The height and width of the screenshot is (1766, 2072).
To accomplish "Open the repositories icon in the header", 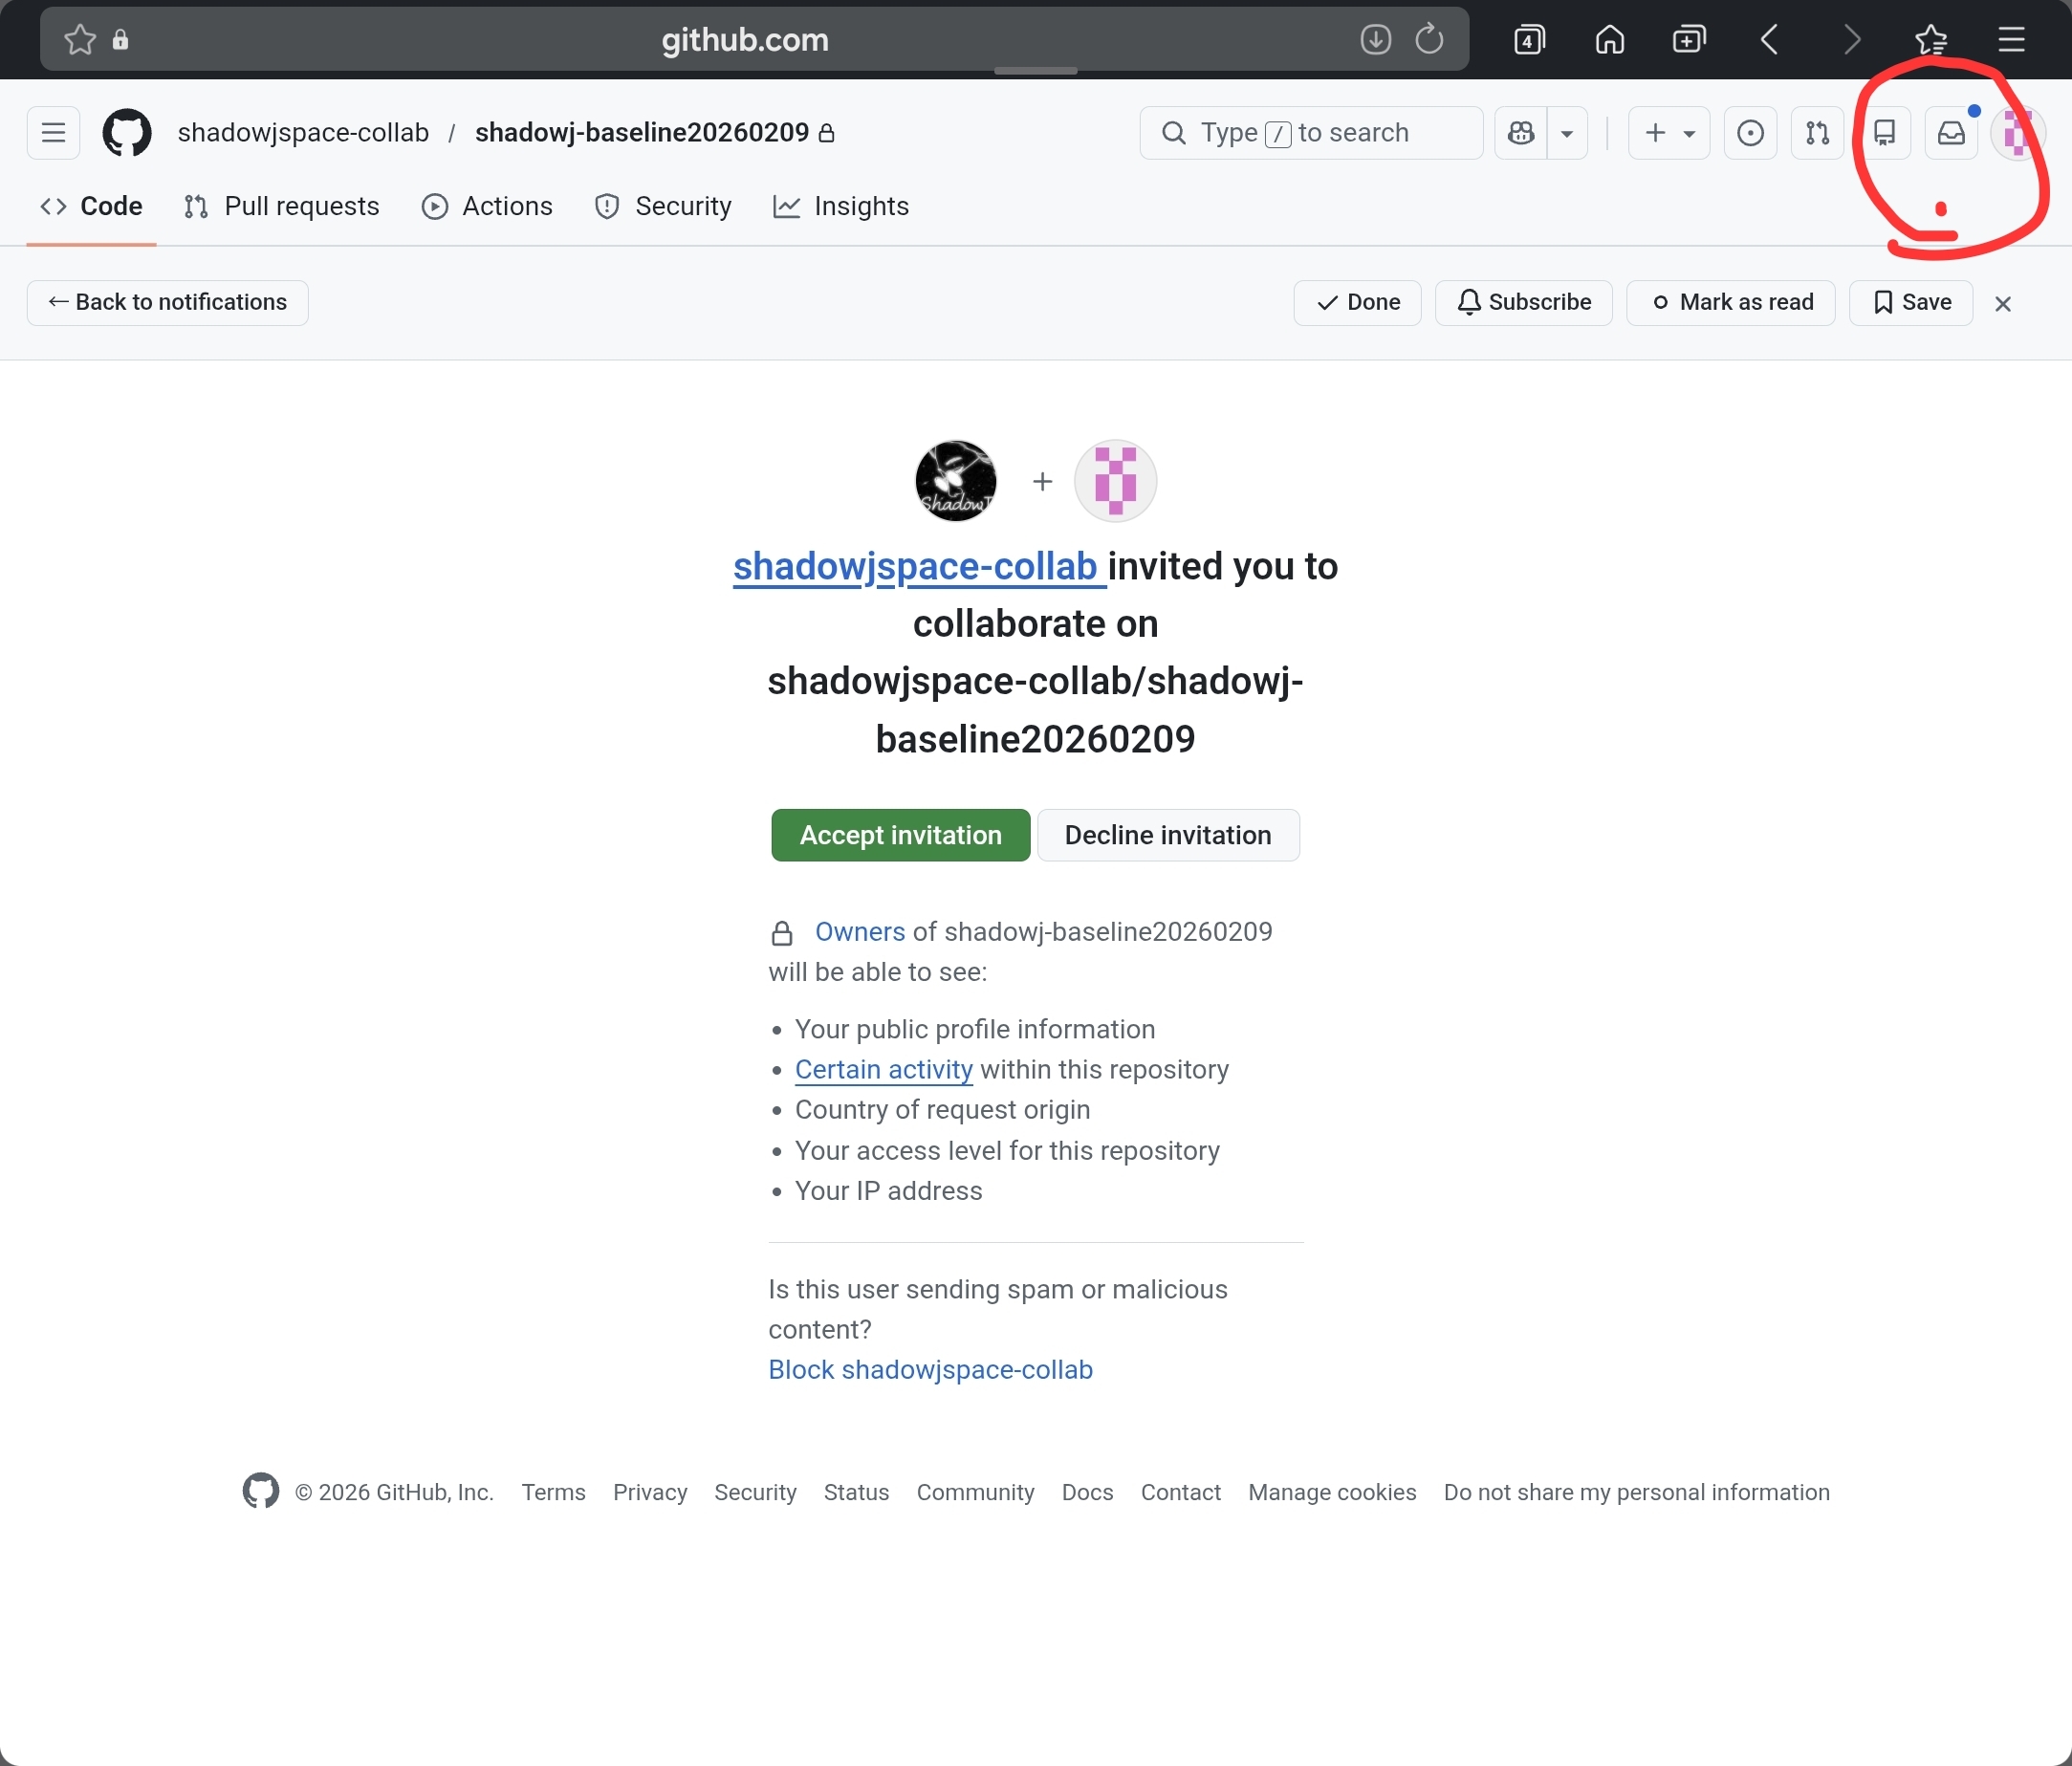I will click(1884, 132).
